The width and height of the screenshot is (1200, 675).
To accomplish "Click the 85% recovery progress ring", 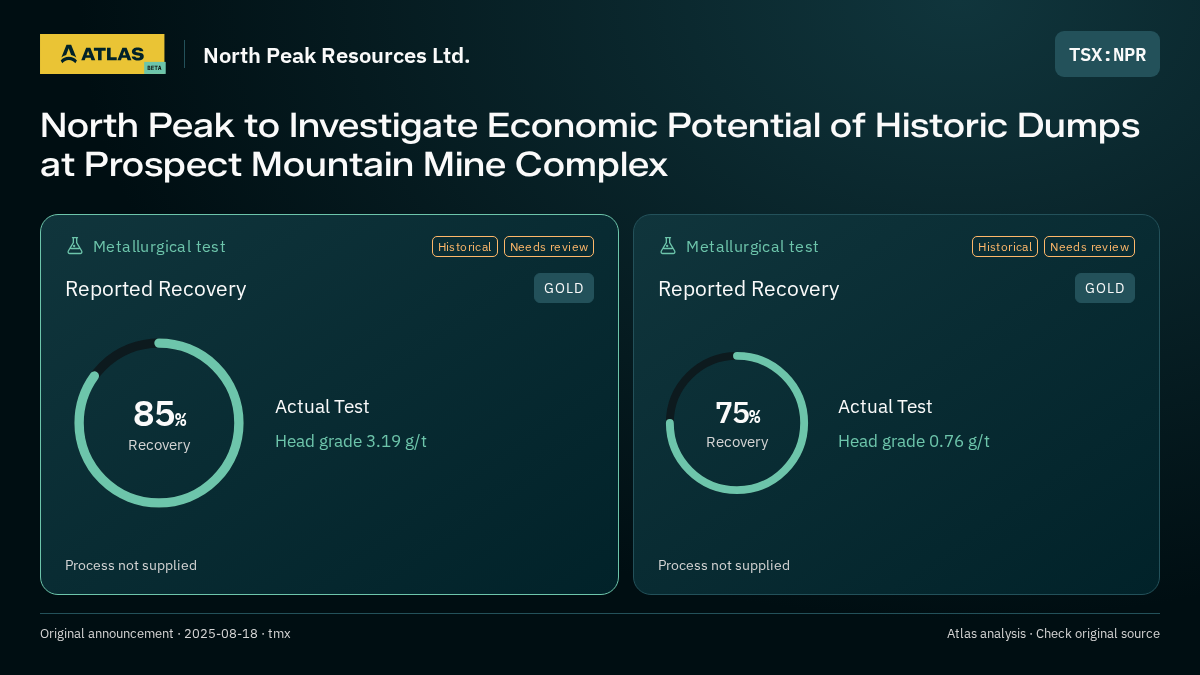I will point(159,423).
